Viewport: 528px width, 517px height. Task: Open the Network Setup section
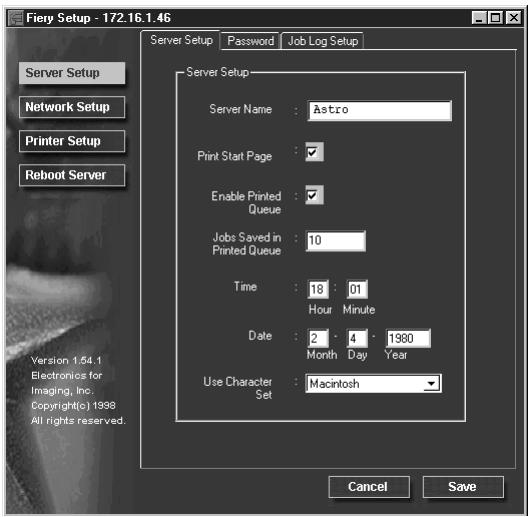(72, 107)
